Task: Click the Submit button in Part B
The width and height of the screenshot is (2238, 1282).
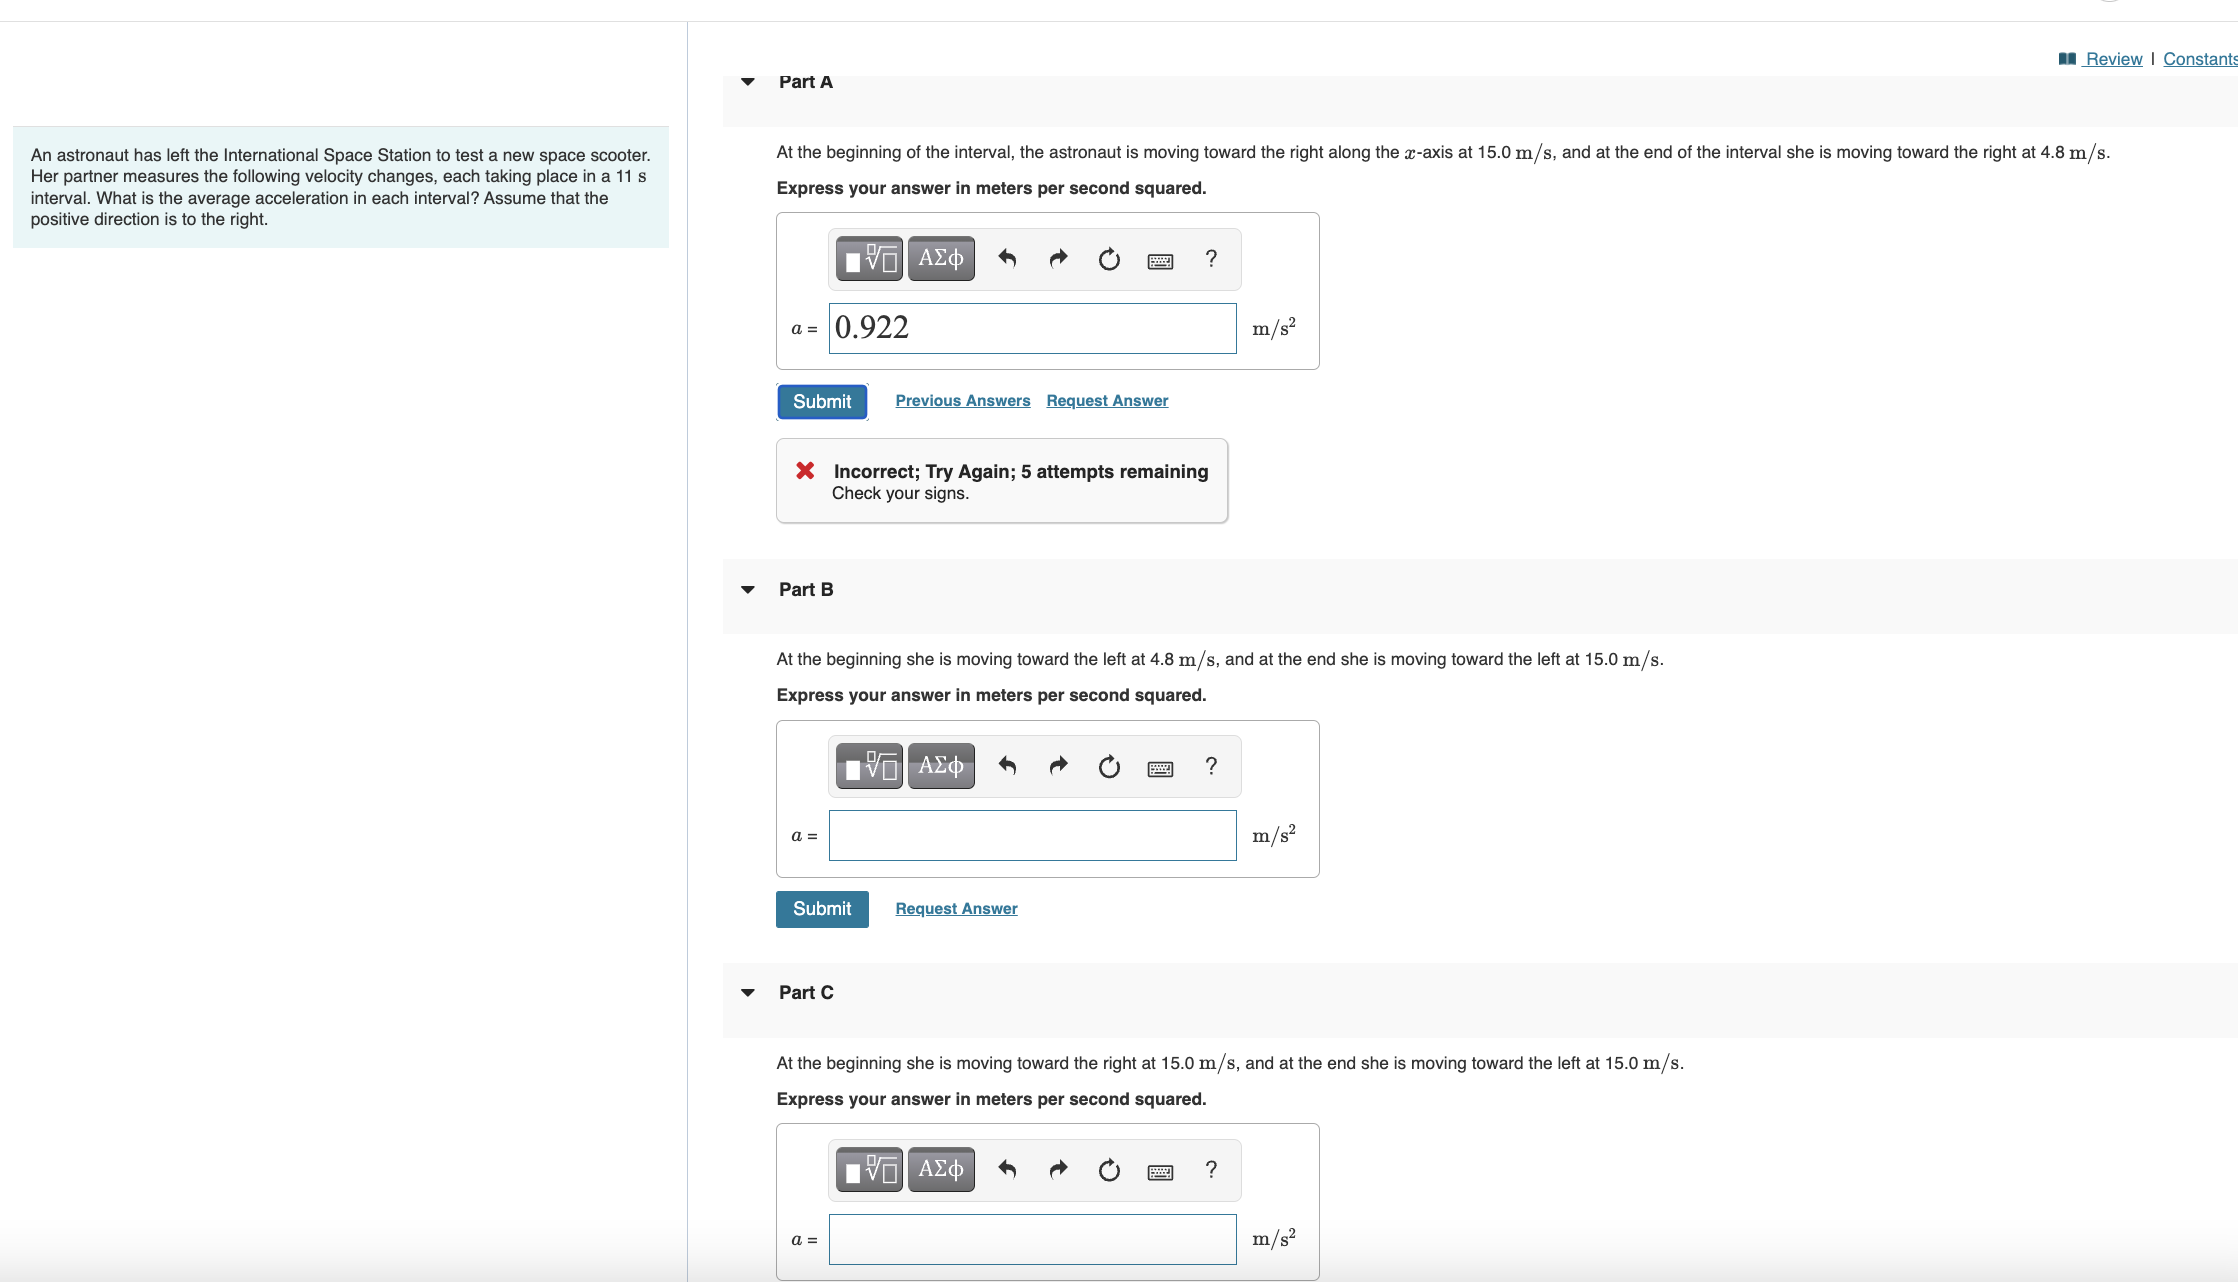Action: (822, 907)
